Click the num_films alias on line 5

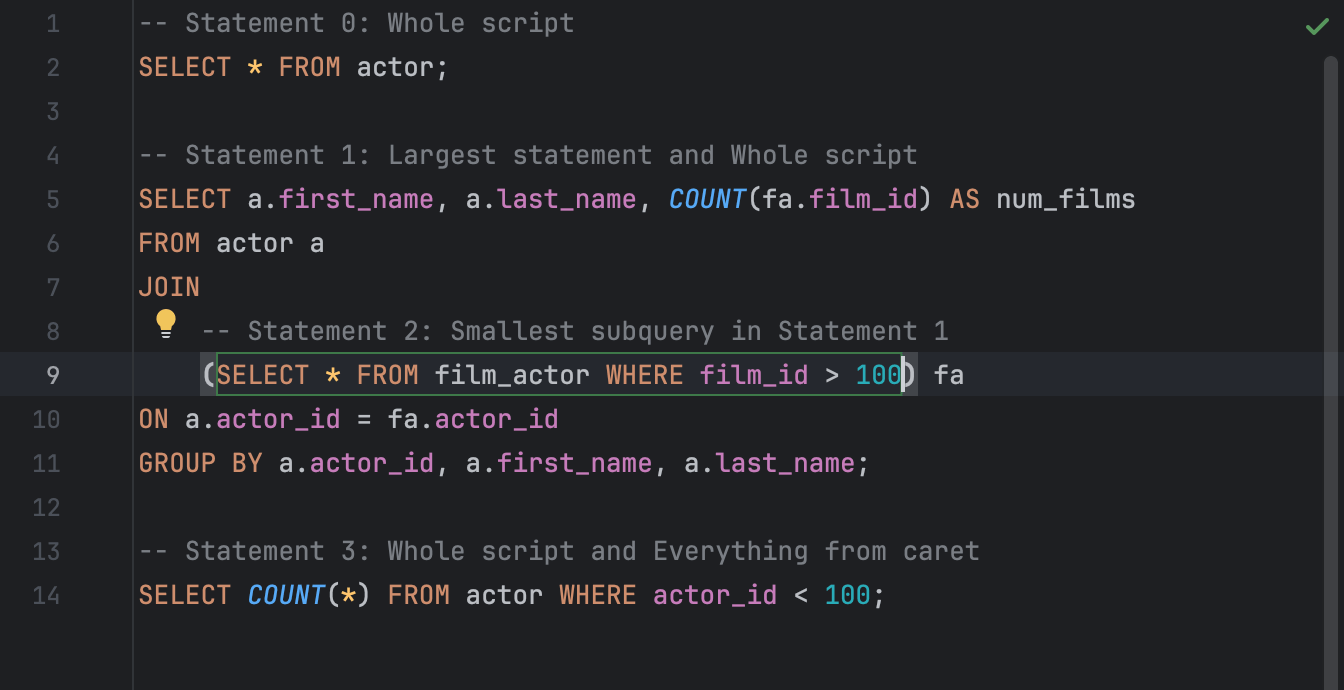point(1065,199)
